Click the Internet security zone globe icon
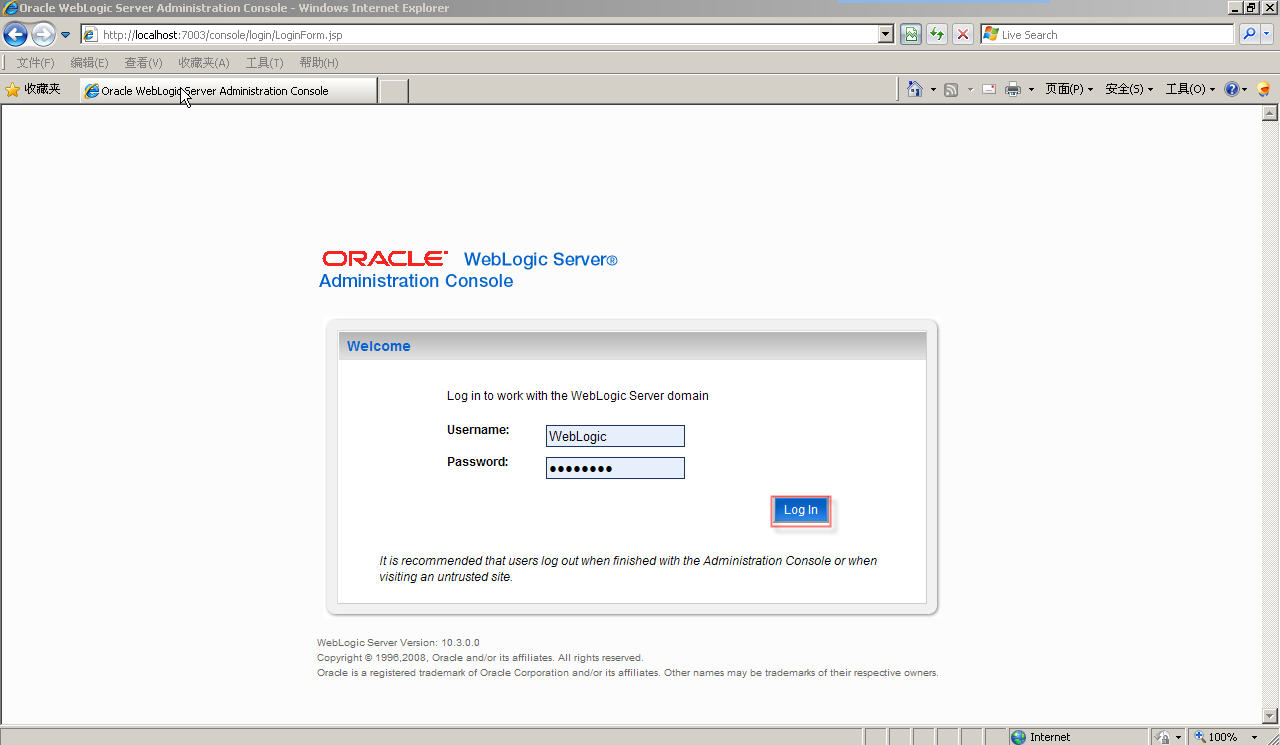1280x745 pixels. pyautogui.click(x=1019, y=737)
